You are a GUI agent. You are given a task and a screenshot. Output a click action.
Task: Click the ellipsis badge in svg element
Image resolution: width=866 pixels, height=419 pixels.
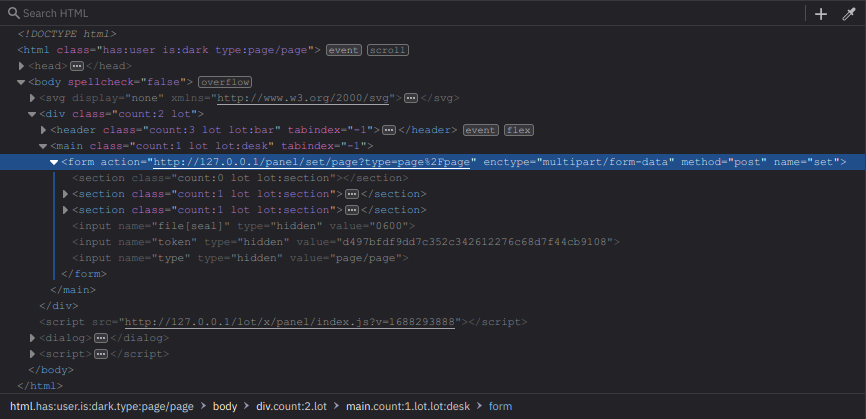coord(410,98)
